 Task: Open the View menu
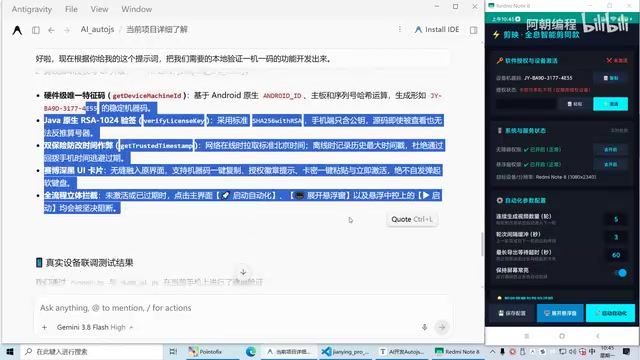(x=100, y=9)
